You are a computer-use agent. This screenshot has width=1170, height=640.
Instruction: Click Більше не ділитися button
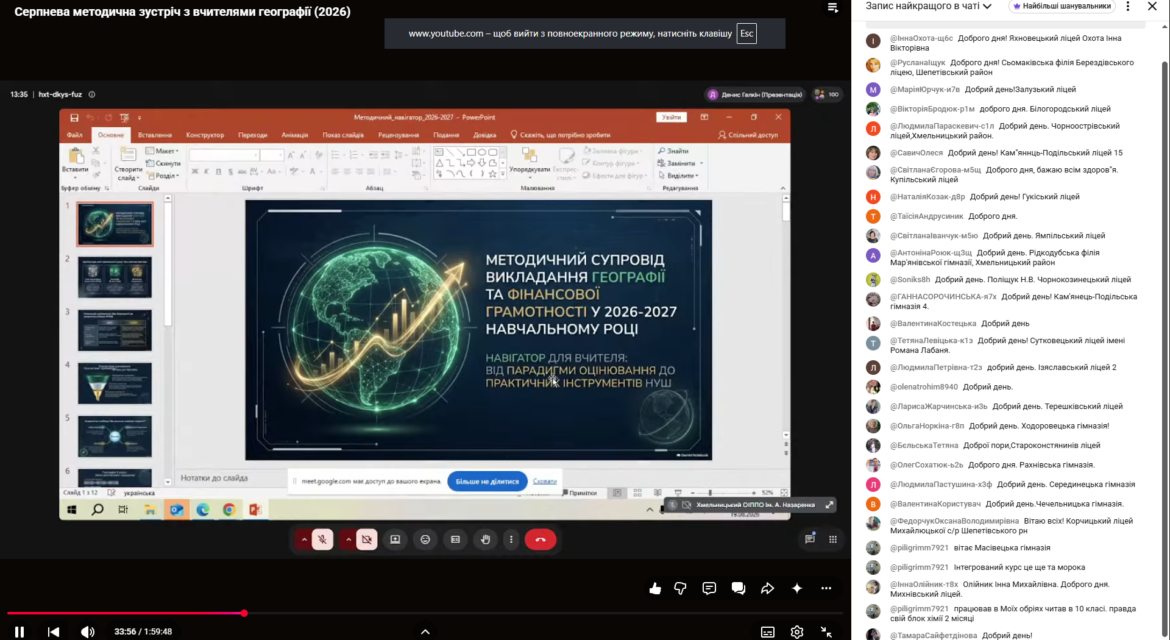pyautogui.click(x=487, y=481)
